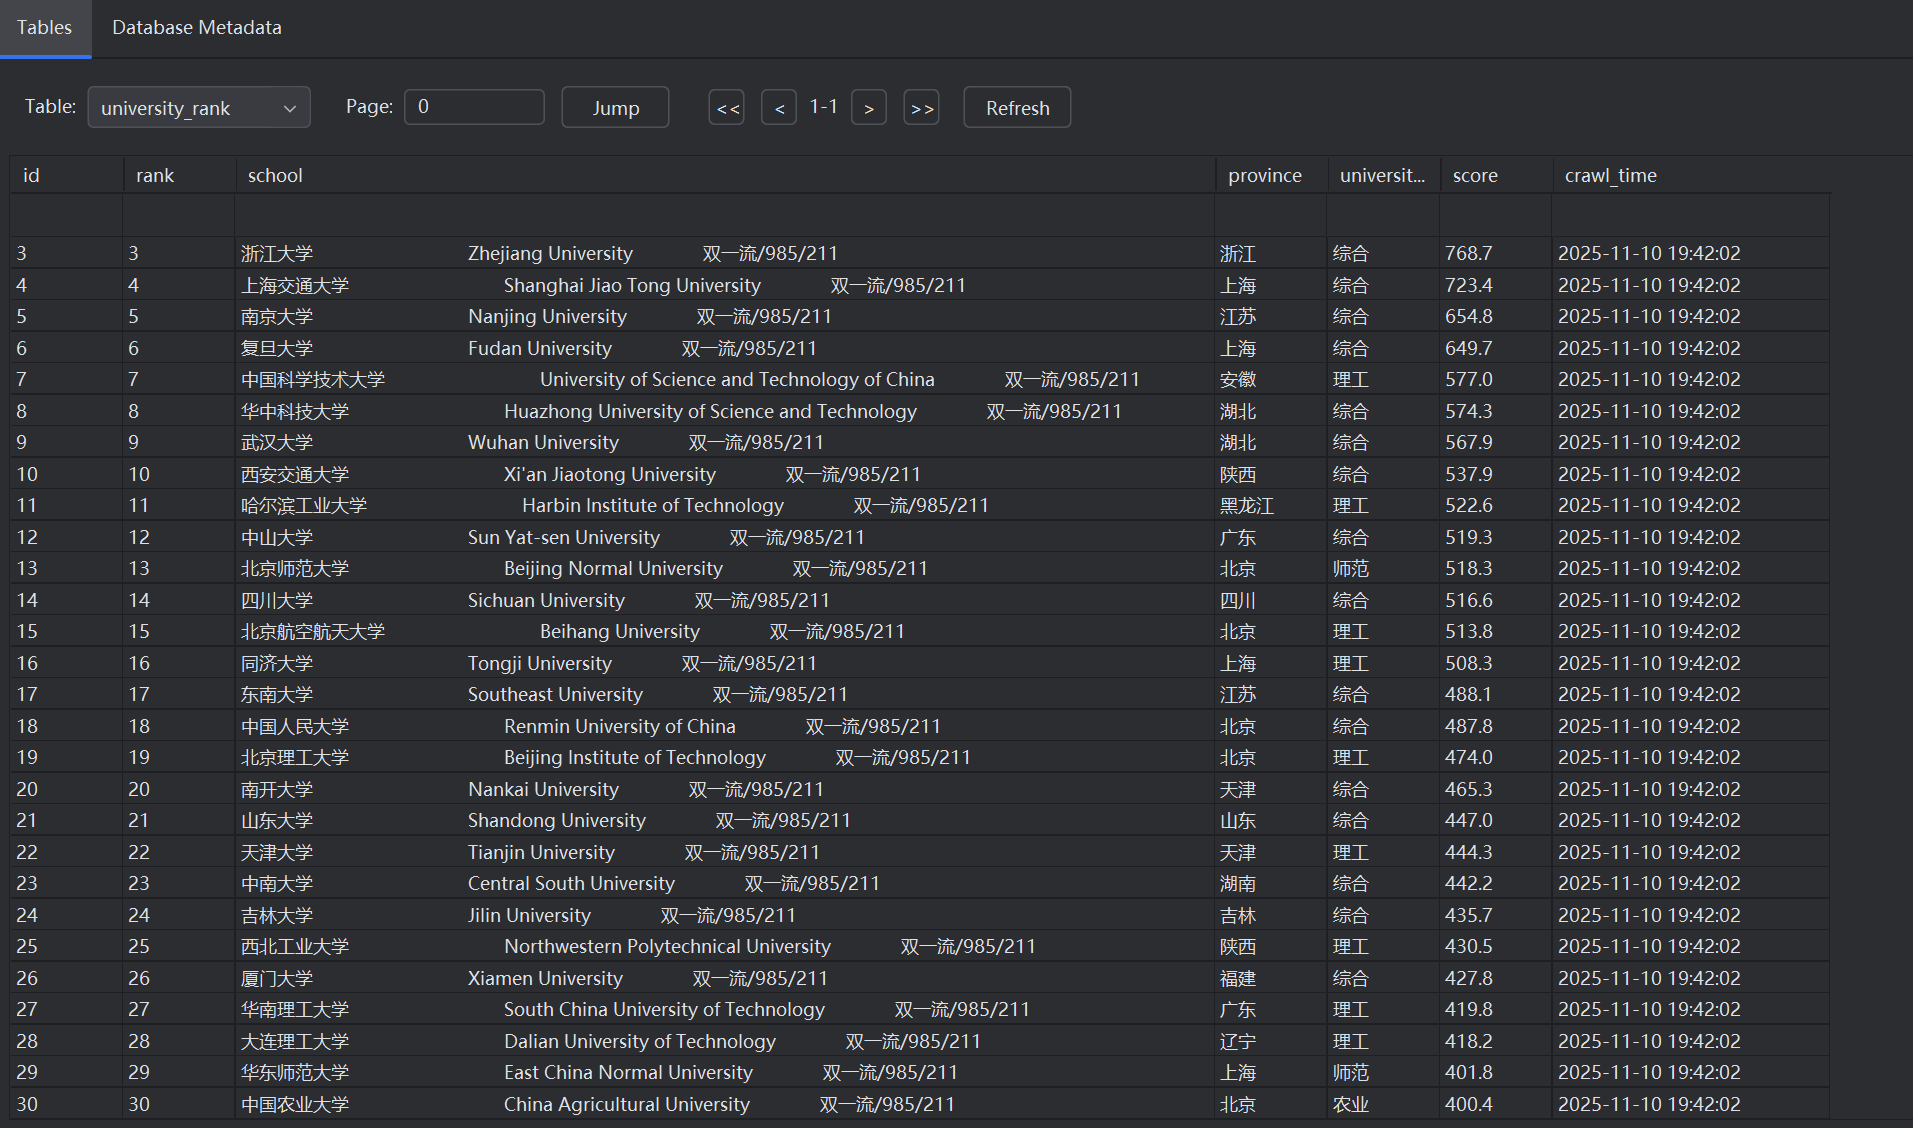The image size is (1913, 1128).
Task: Click the score value 537.9
Action: click(1496, 474)
